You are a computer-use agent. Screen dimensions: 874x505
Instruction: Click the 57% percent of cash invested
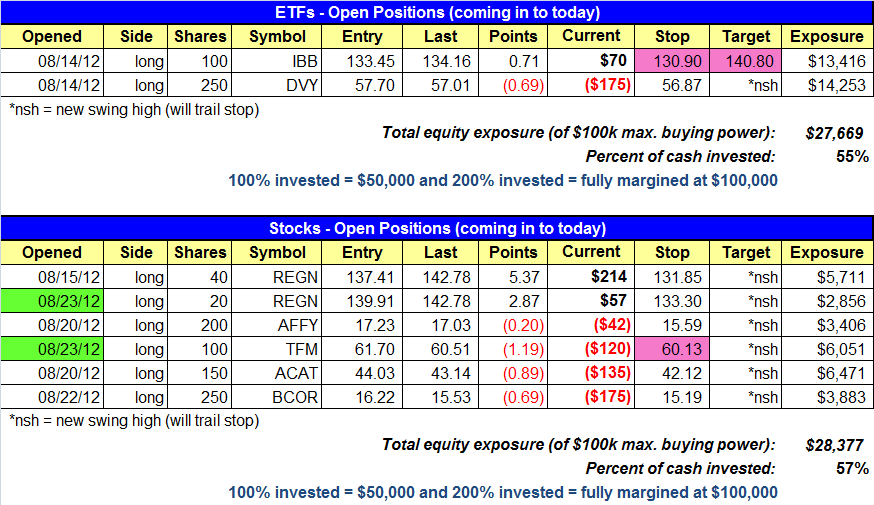point(852,468)
